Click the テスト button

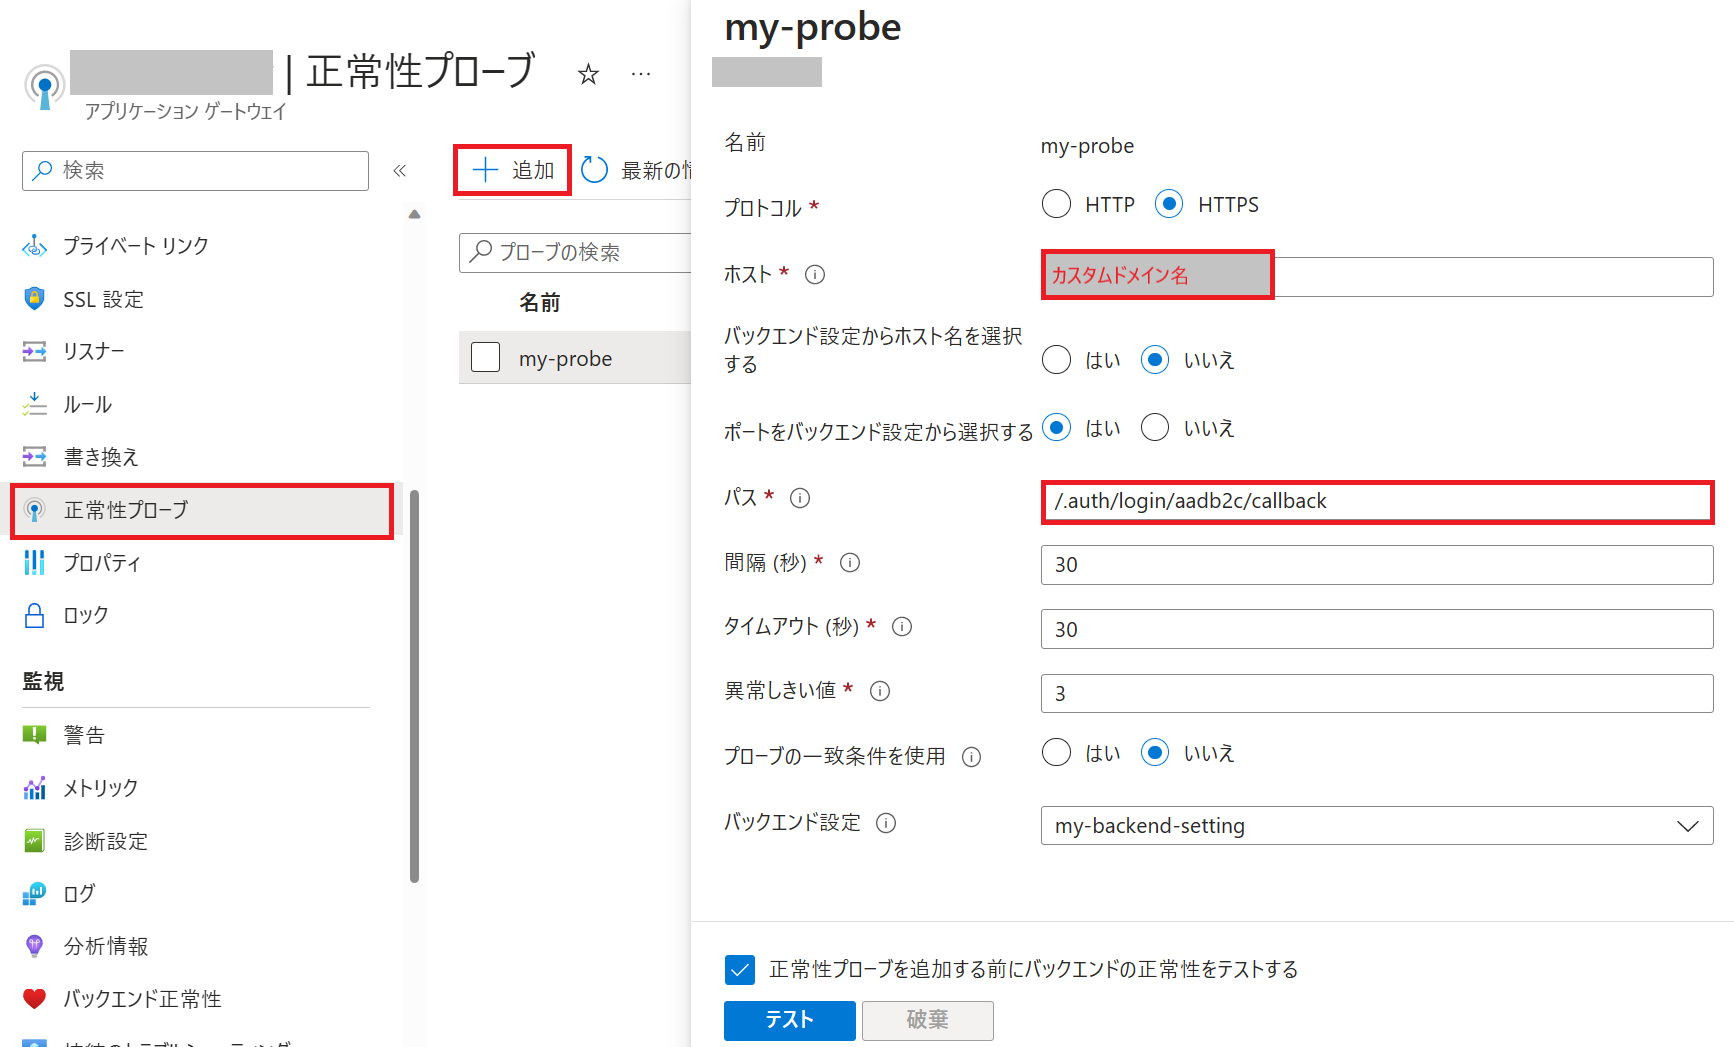click(x=789, y=1020)
